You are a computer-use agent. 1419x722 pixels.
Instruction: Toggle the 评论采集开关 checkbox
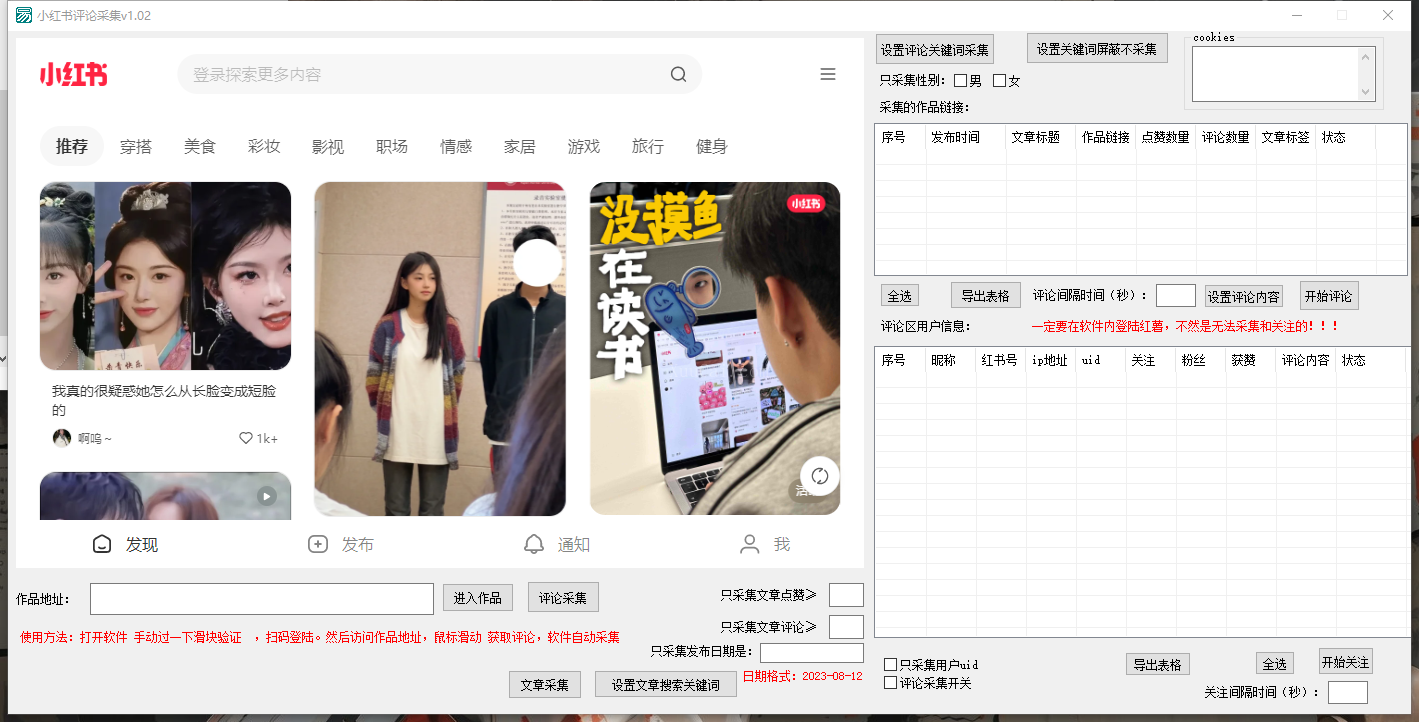pos(890,683)
